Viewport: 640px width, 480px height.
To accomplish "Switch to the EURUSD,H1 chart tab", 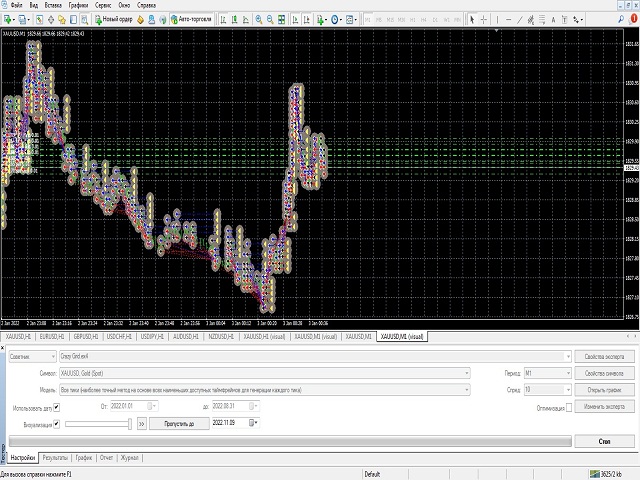I will [x=52, y=336].
